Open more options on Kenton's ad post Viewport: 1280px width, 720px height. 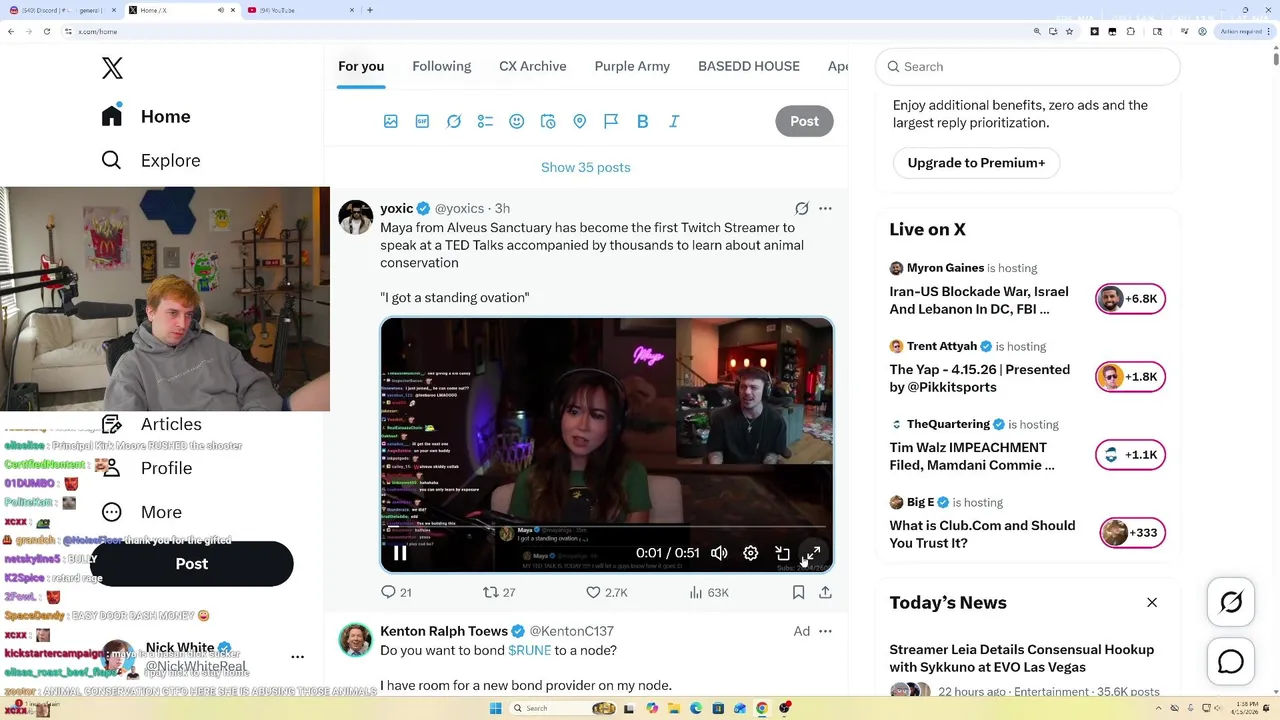coord(825,631)
